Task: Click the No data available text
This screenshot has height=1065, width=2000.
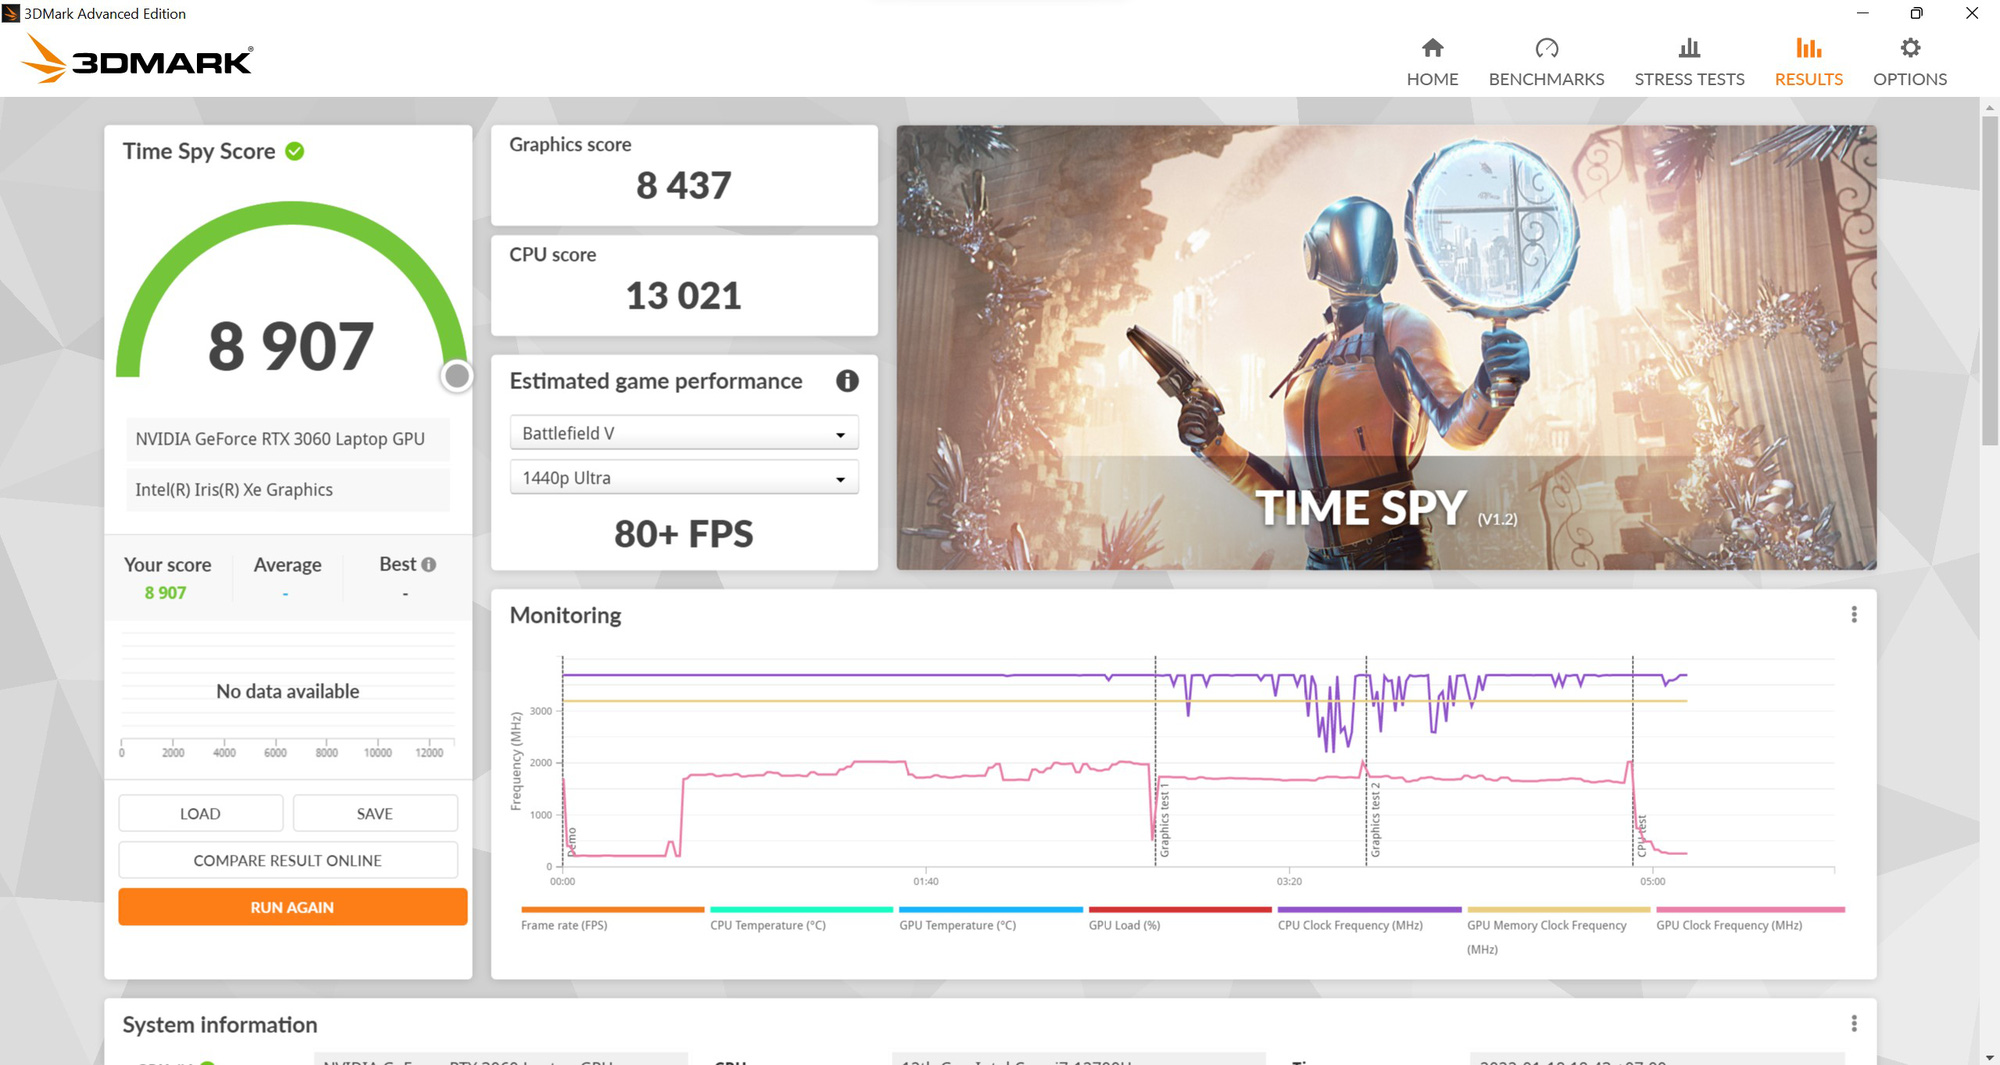Action: (288, 691)
